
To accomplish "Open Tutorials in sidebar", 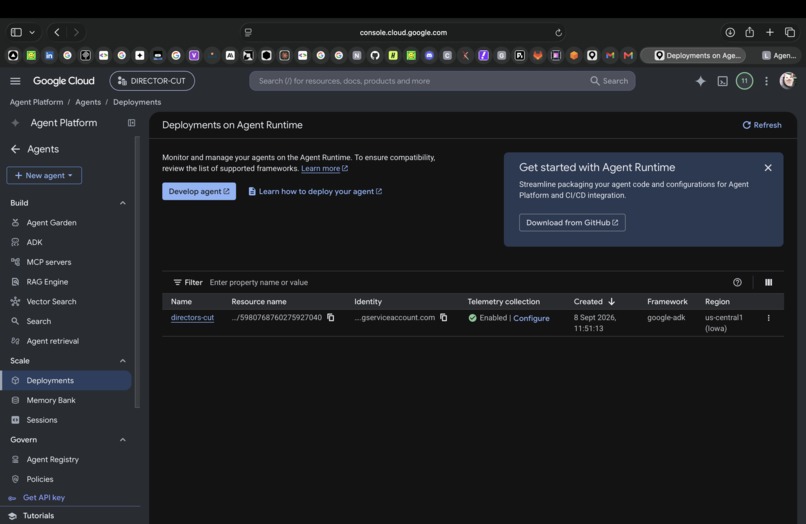I will 38,516.
